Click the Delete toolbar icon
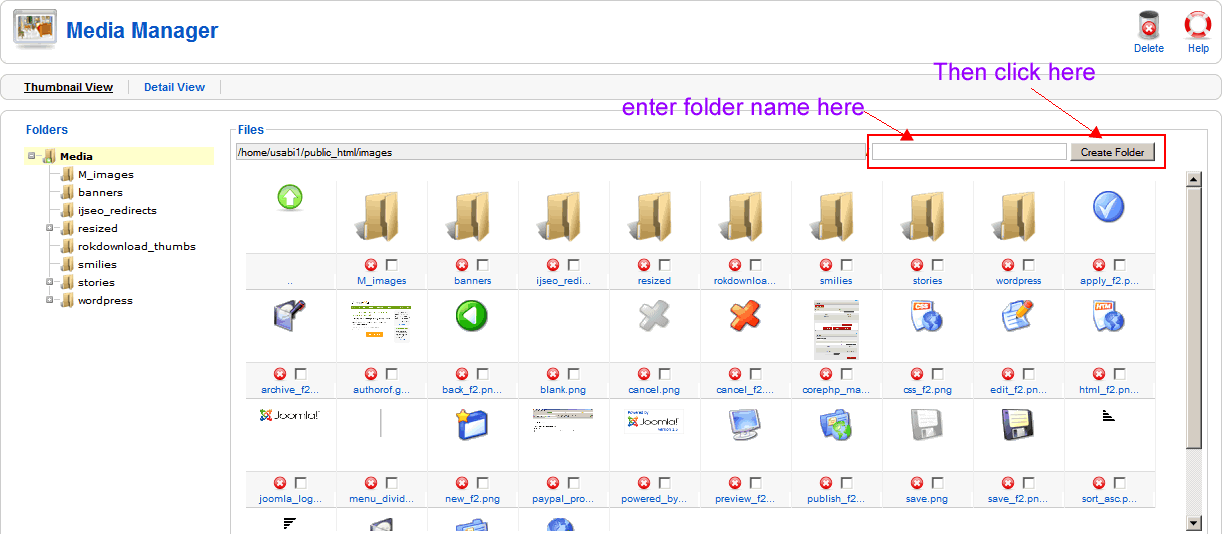 pos(1148,26)
